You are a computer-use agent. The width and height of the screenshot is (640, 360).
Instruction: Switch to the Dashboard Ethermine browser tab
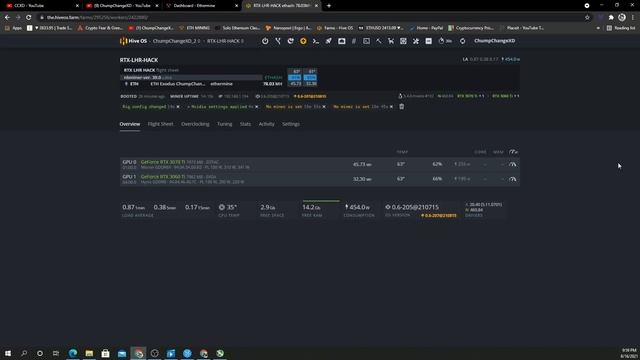click(202, 6)
